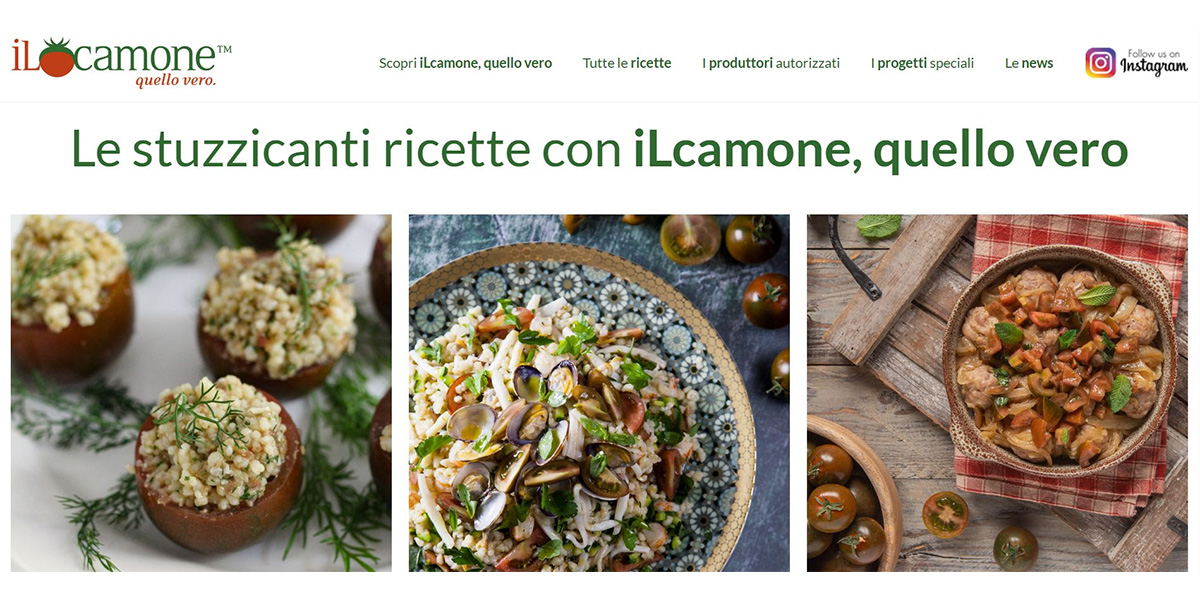Image resolution: width=1200 pixels, height=600 pixels.
Task: Go to 'Tutte le ricette' page
Action: tap(627, 63)
